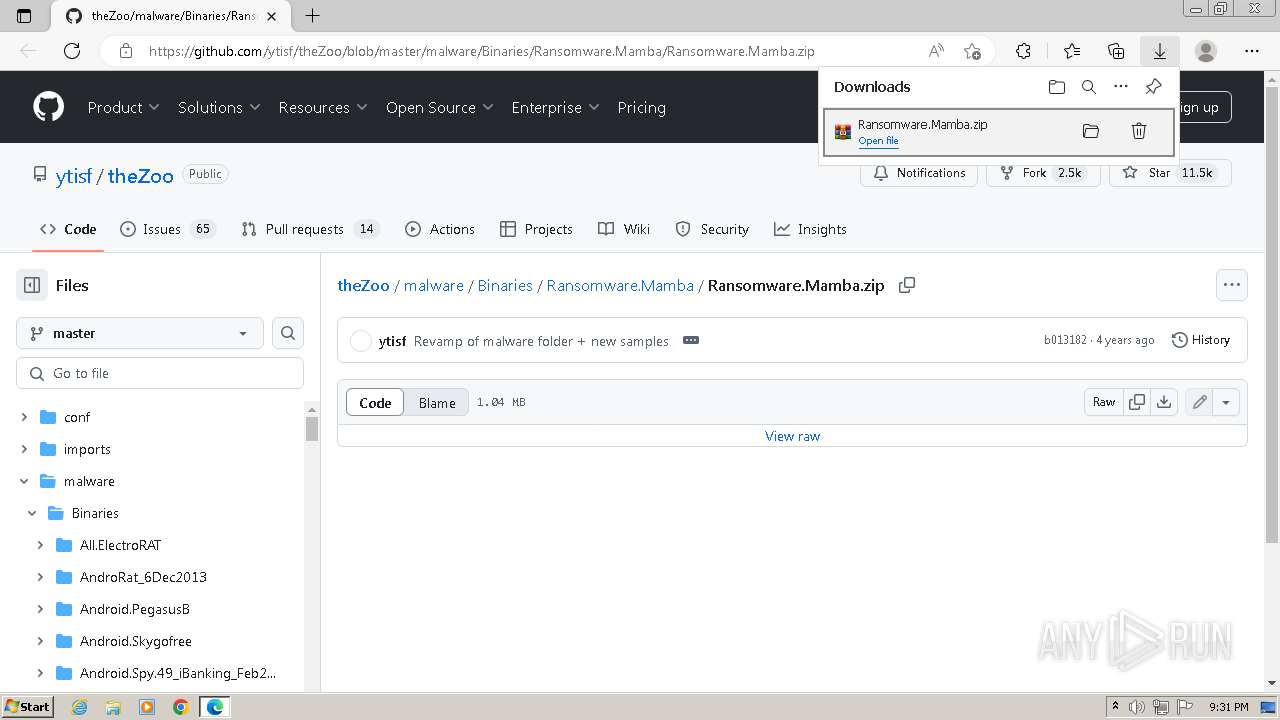Refresh the page with the reload icon
Viewport: 1280px width, 720px height.
coord(72,51)
